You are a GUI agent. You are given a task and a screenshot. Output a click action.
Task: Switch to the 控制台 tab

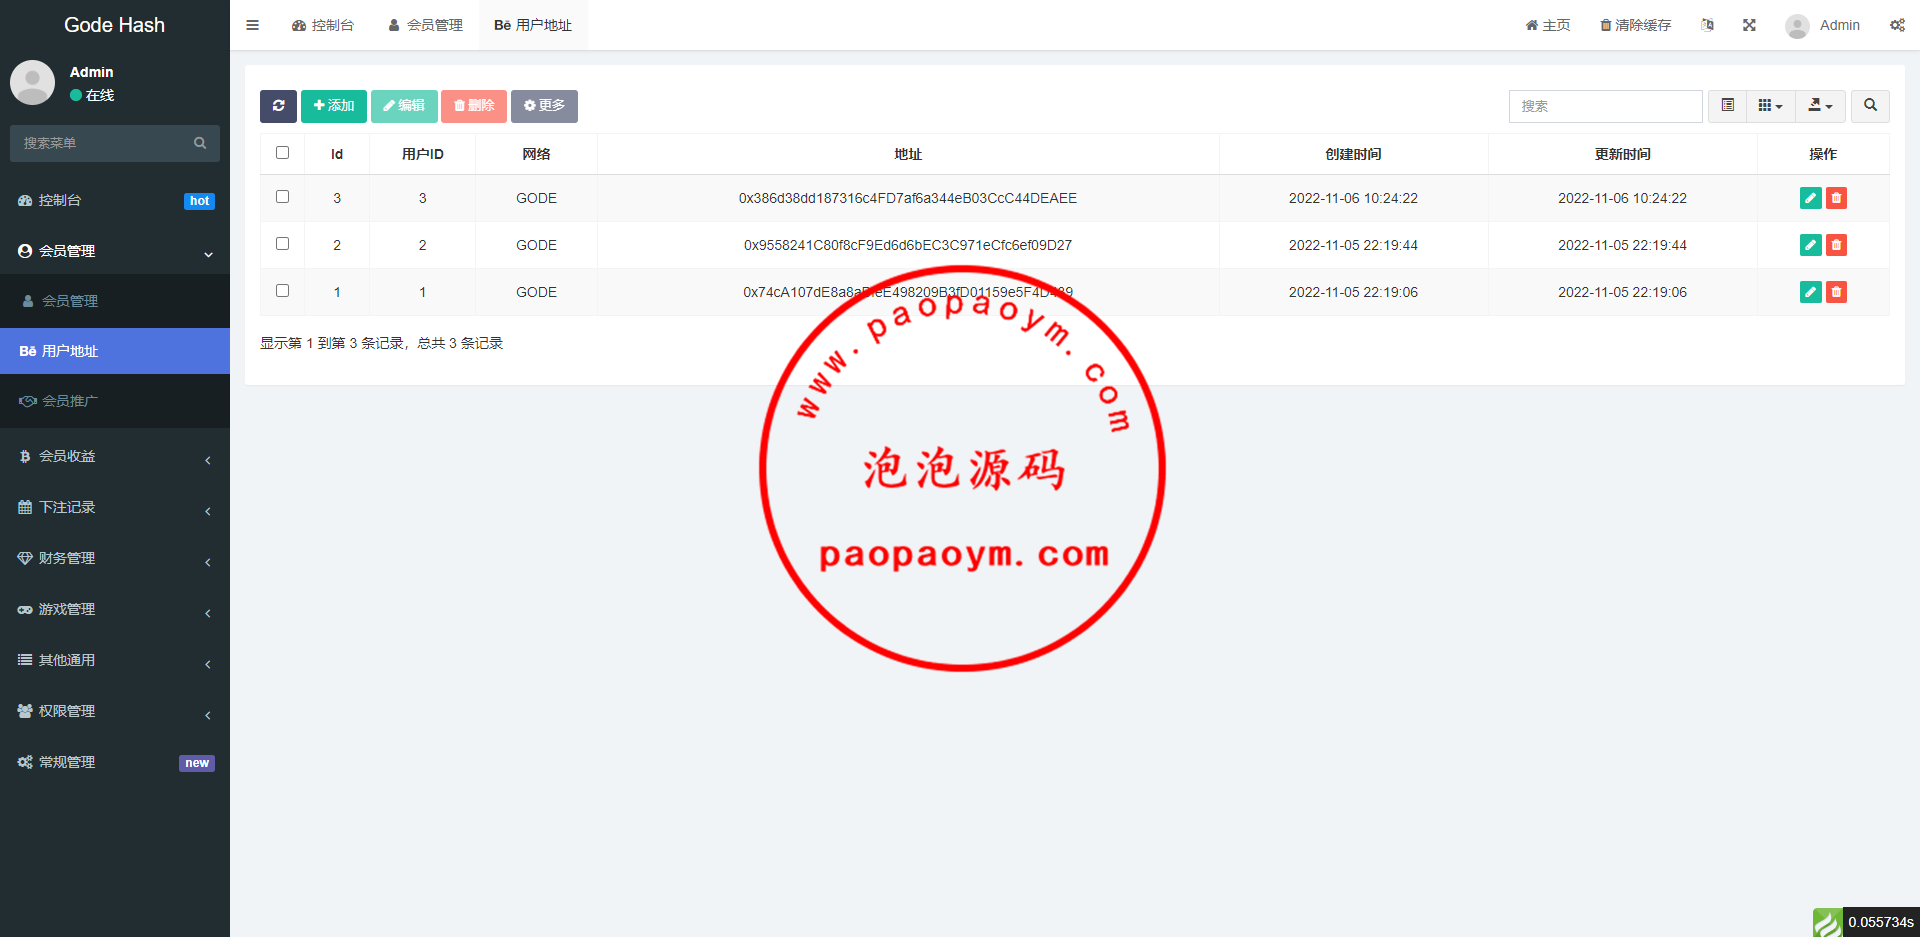click(322, 25)
